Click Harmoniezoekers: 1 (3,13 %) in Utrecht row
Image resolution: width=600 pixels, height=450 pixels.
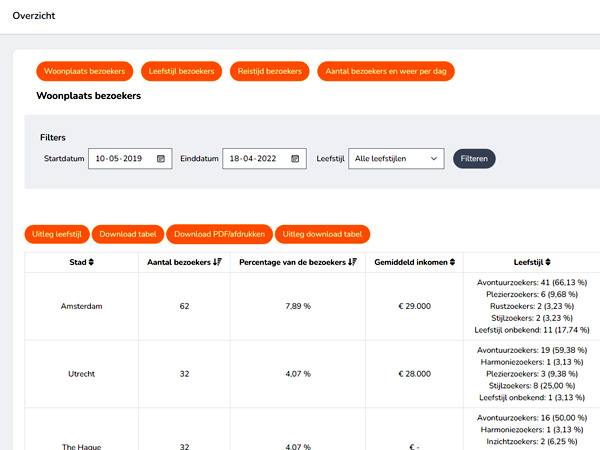click(532, 362)
